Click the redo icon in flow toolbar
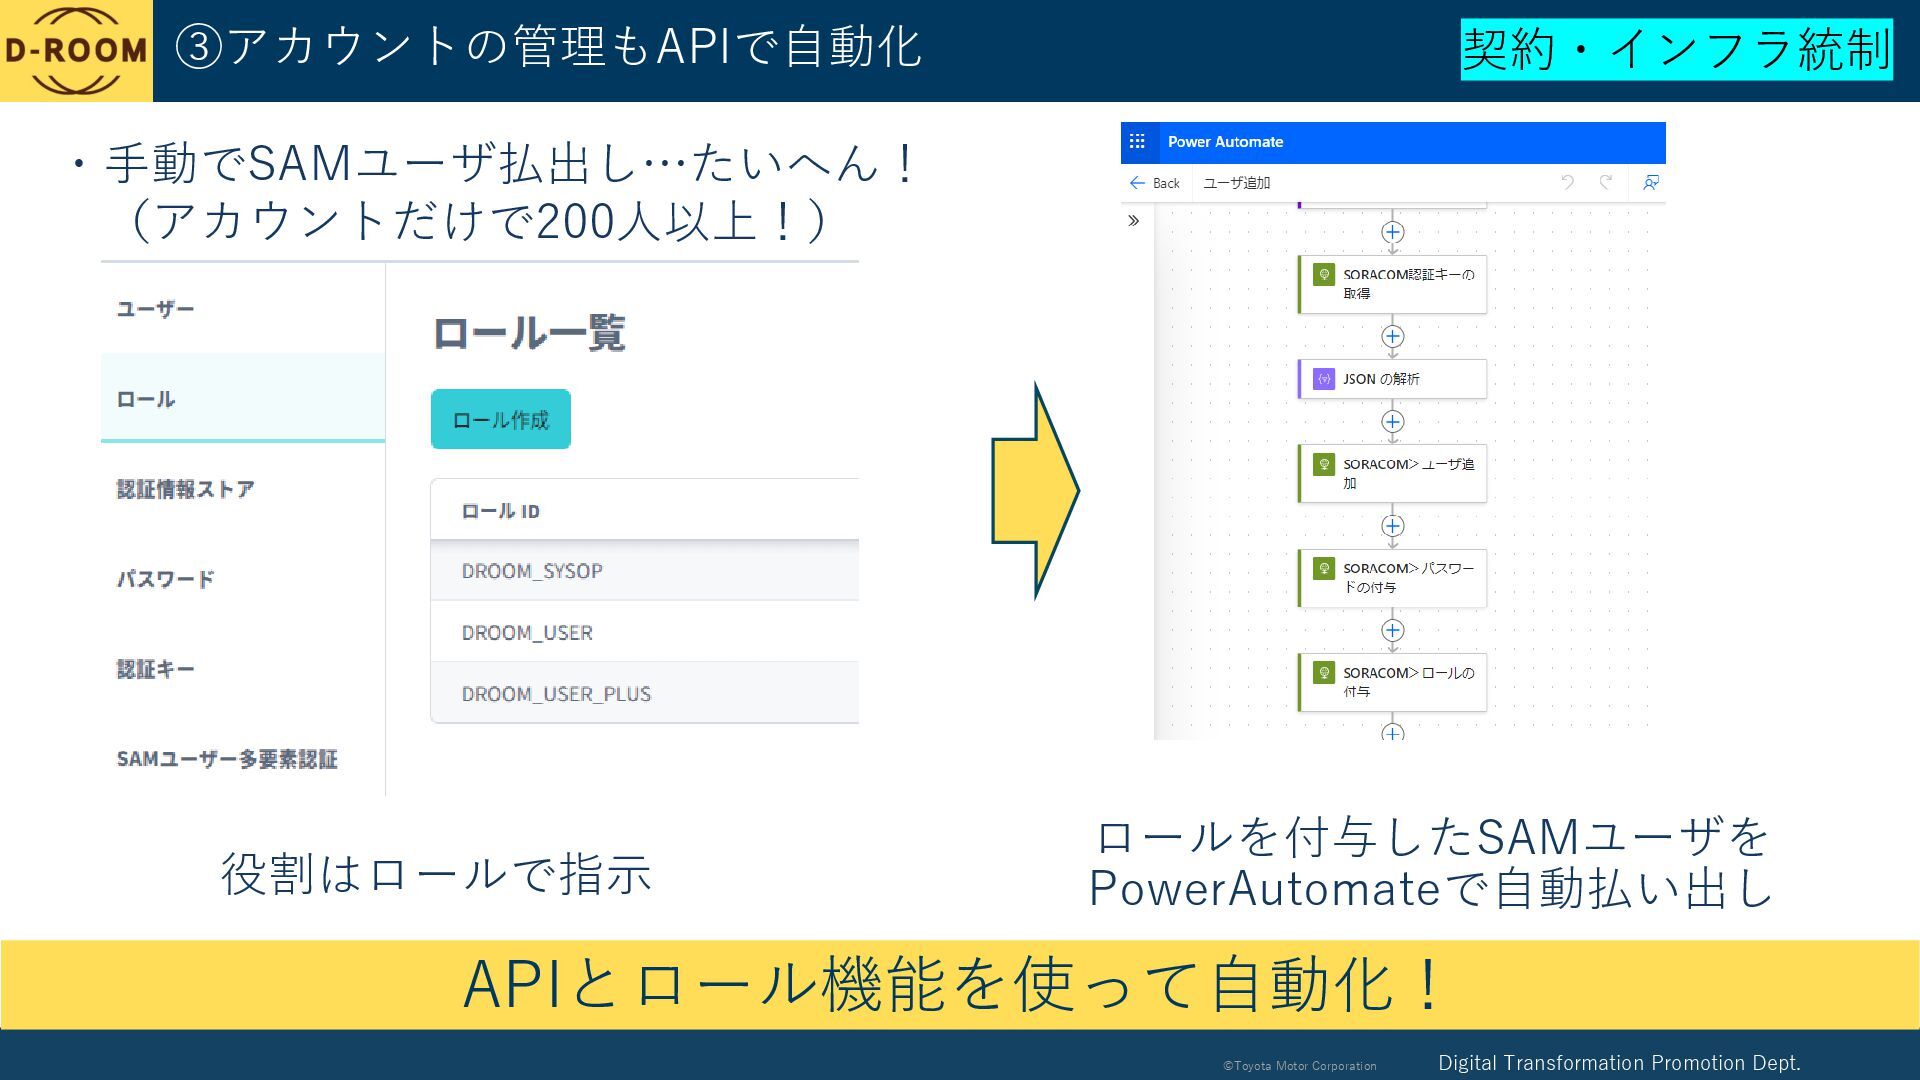 point(1606,182)
